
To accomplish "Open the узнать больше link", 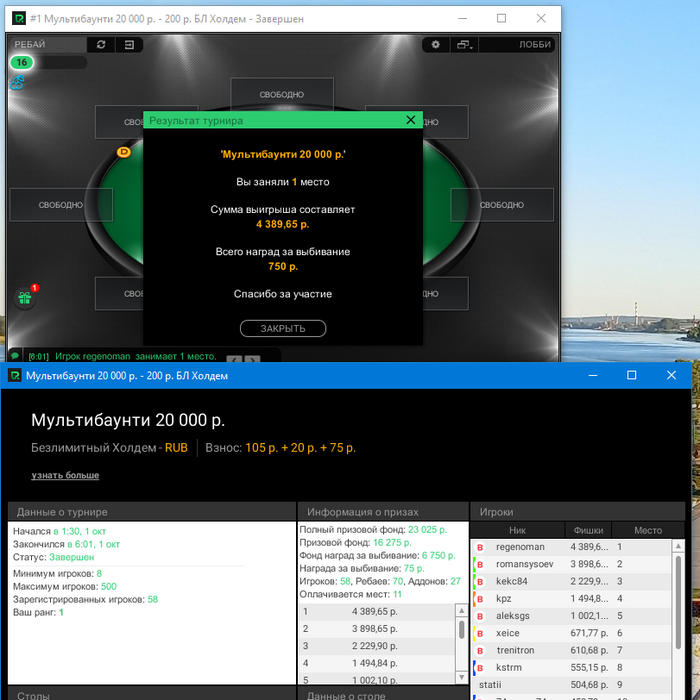I will [x=65, y=475].
